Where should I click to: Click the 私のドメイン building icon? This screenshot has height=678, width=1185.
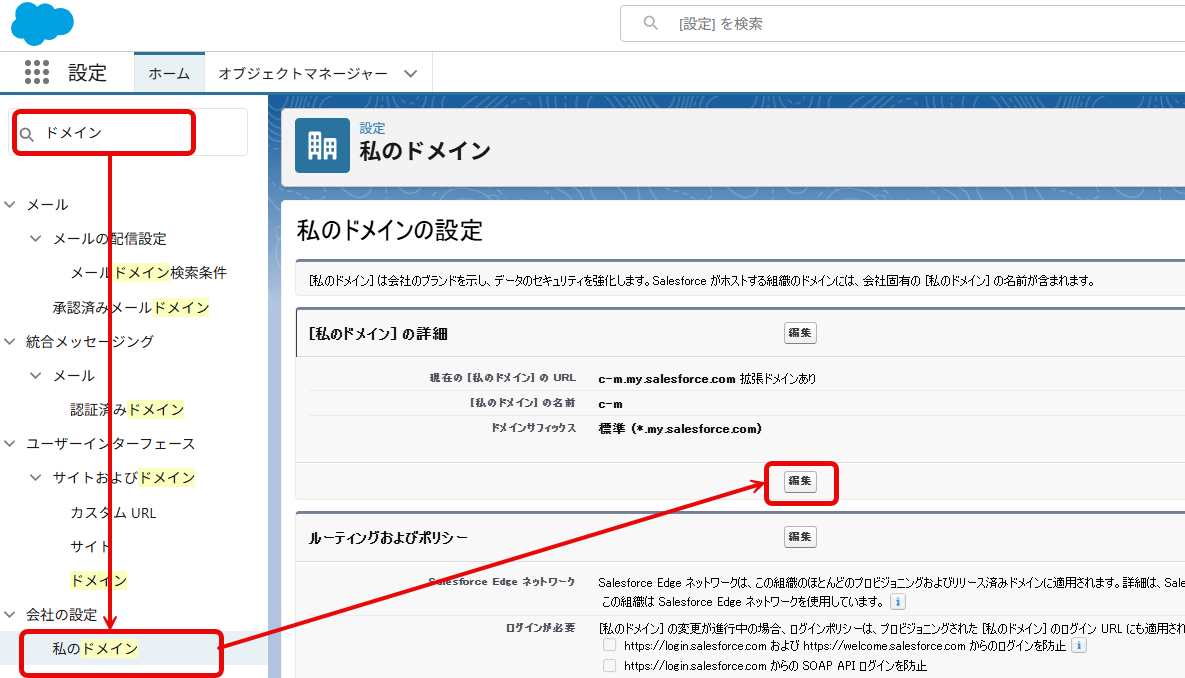click(322, 145)
